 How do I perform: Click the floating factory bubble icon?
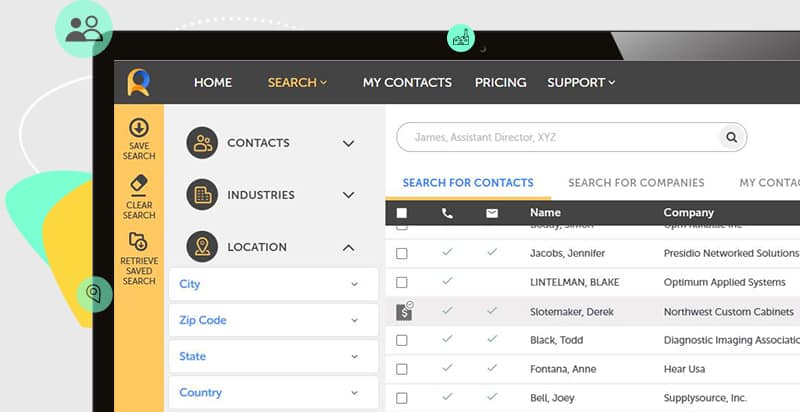click(x=461, y=38)
